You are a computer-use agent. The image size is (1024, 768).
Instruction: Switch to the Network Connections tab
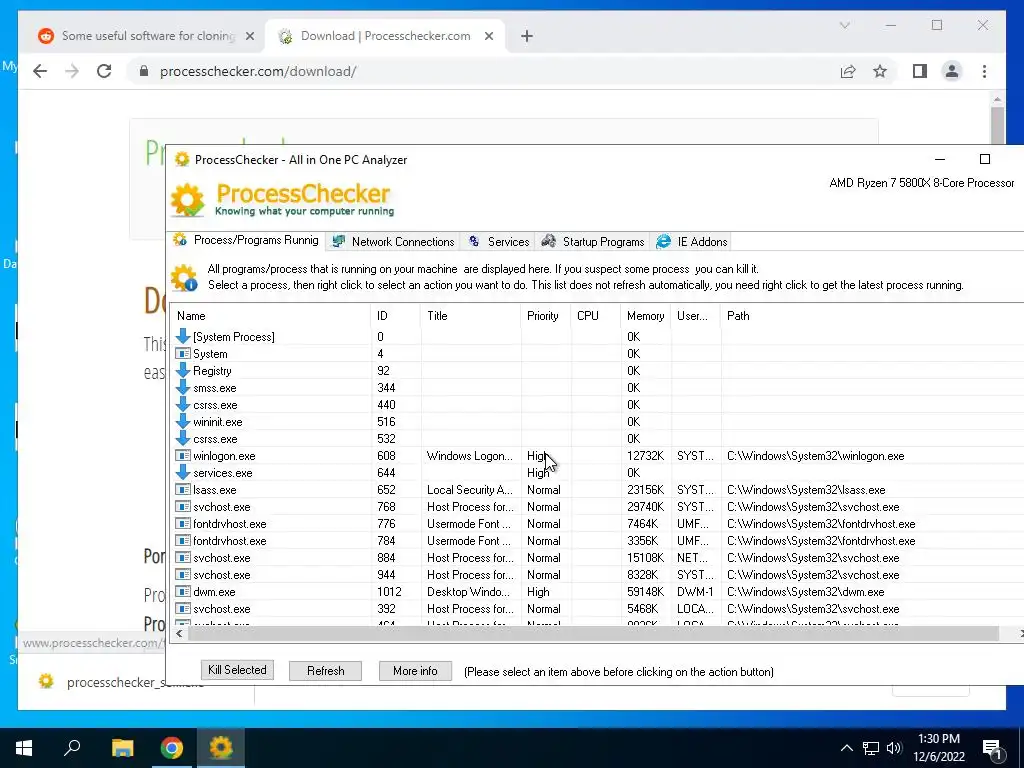(x=392, y=242)
